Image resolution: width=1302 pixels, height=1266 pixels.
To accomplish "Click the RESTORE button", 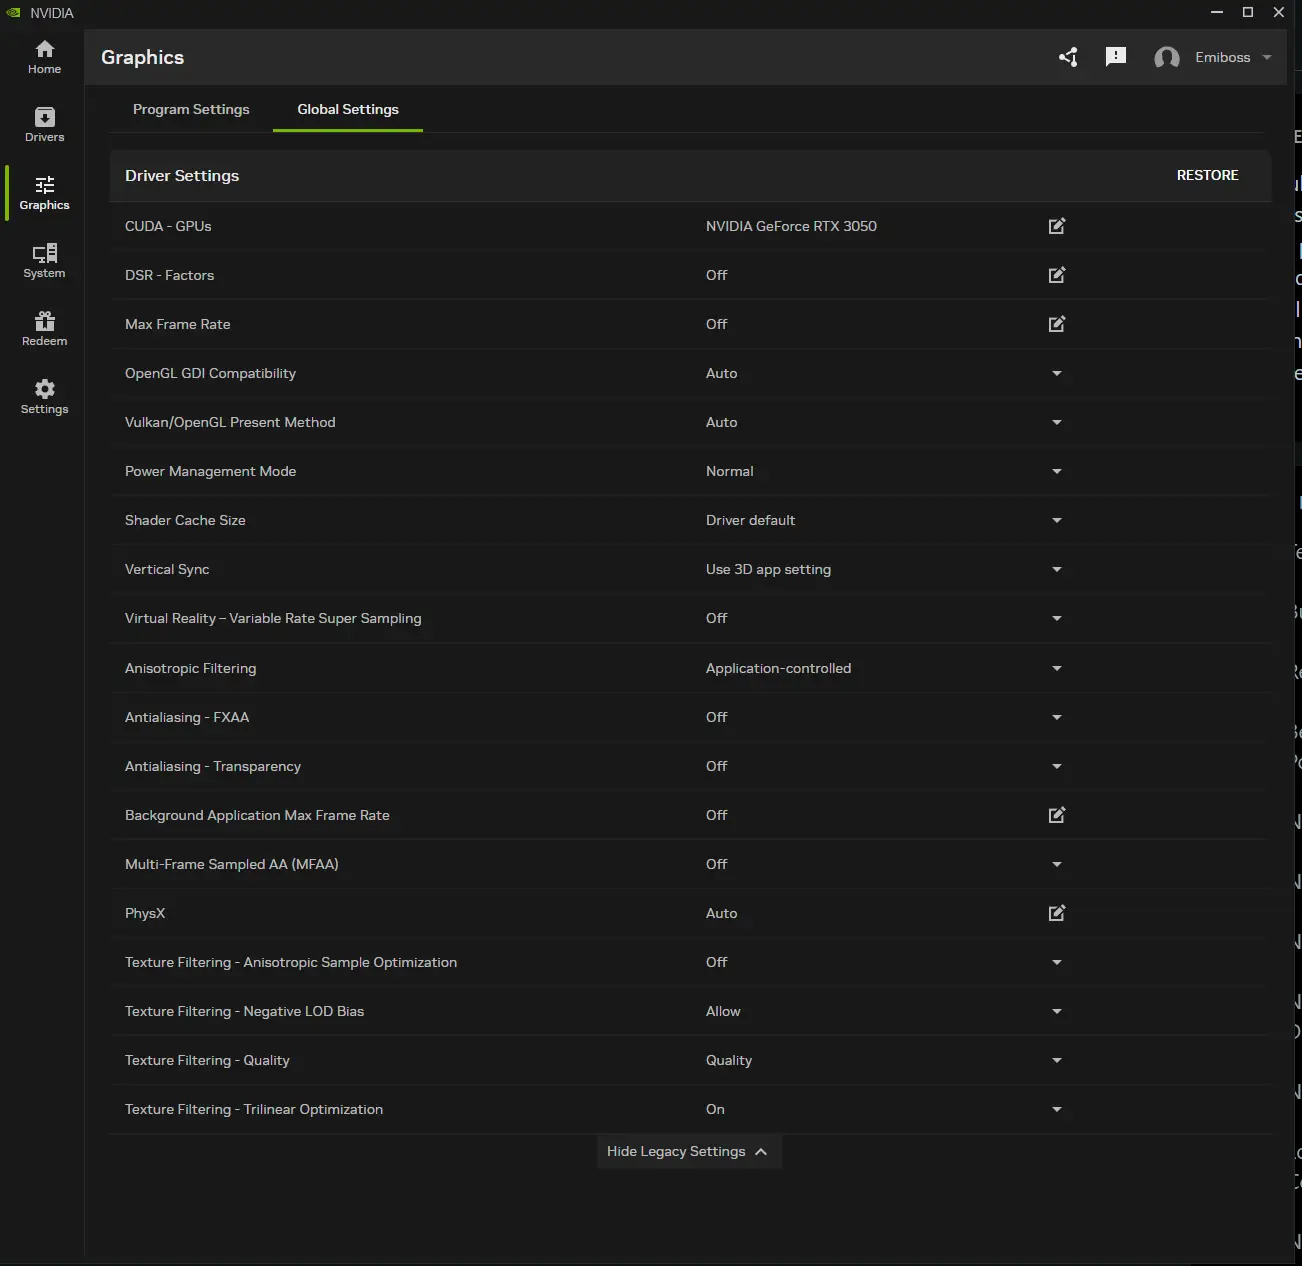I will click(1207, 175).
